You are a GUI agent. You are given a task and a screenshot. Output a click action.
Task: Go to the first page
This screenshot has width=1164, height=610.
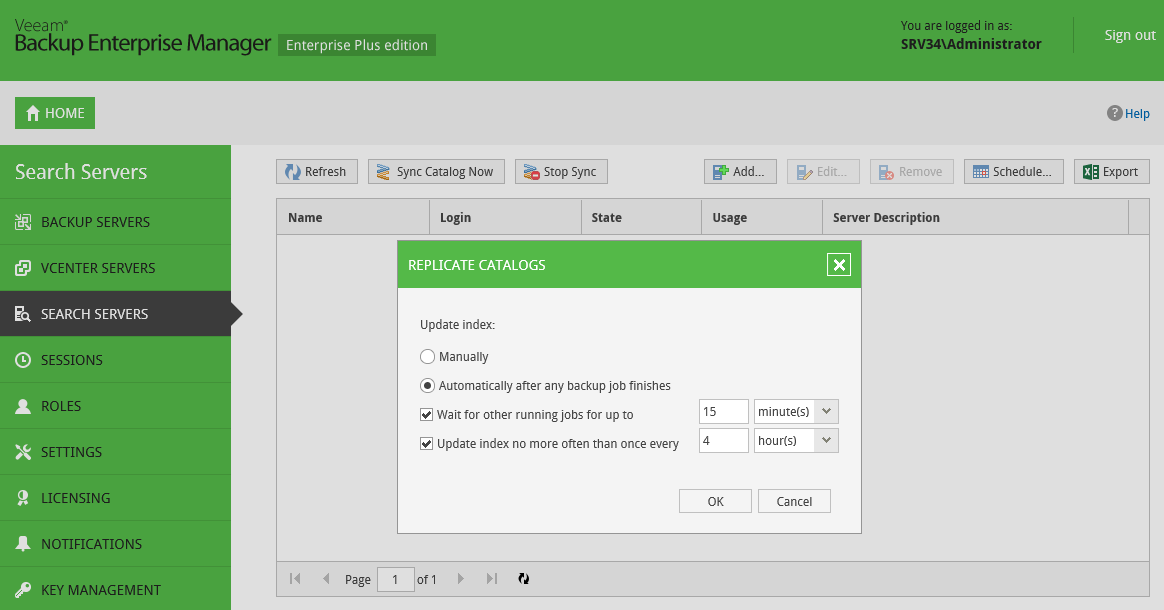pos(295,579)
